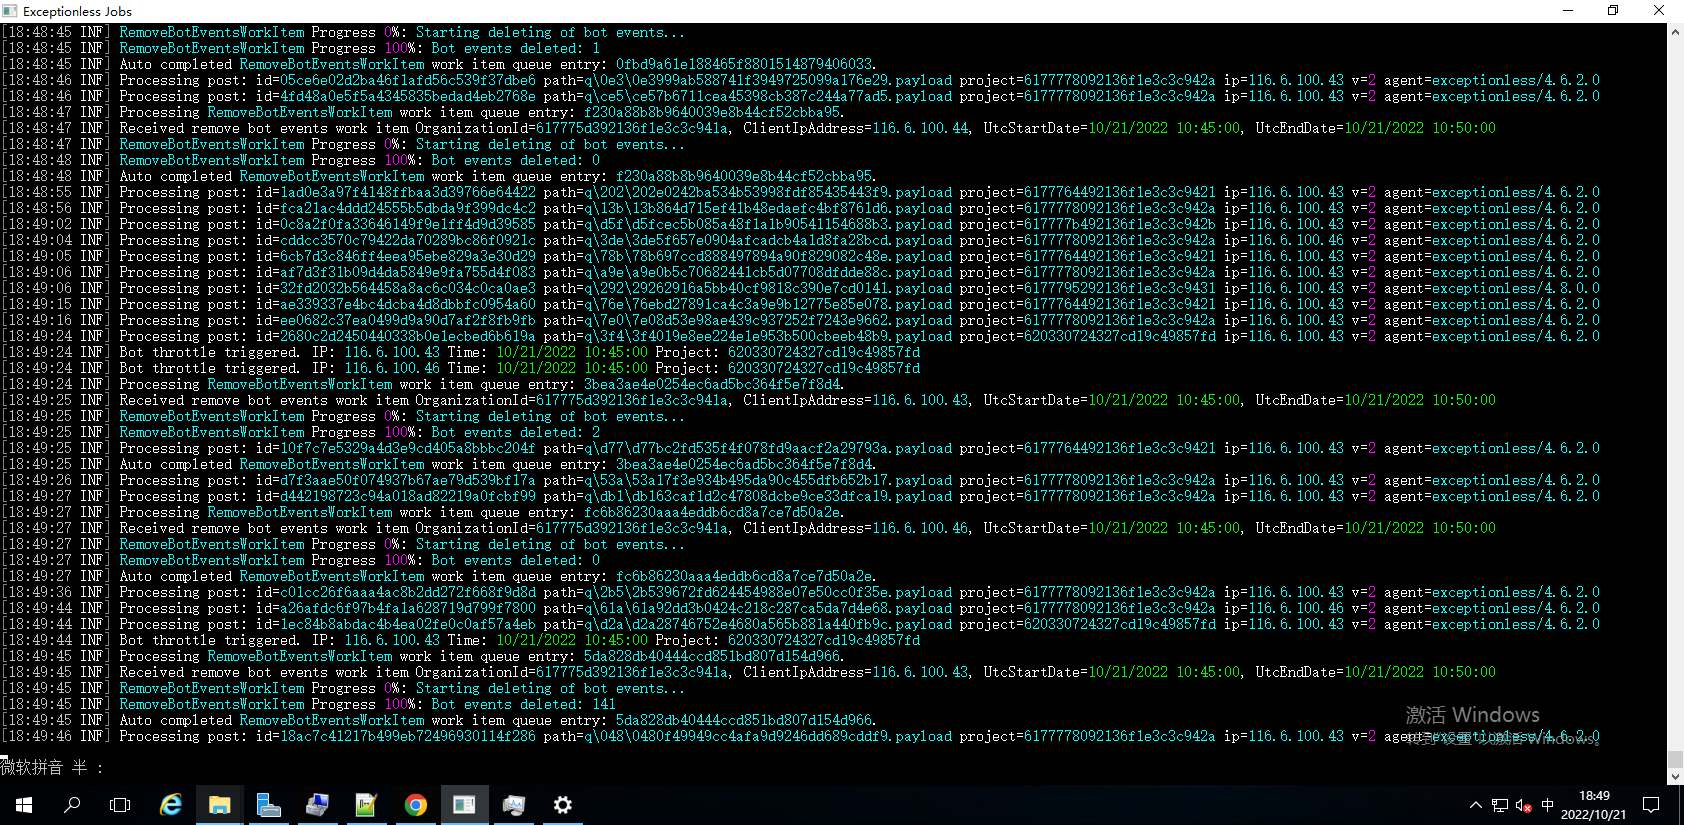Viewport: 1684px width, 825px height.
Task: Open the Settings gear in the taskbar
Action: (562, 805)
